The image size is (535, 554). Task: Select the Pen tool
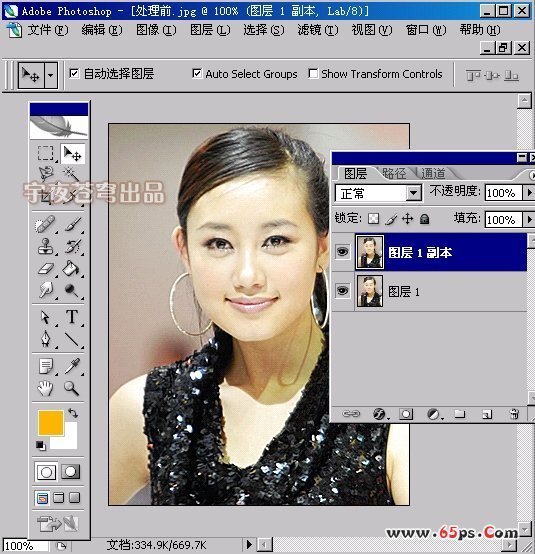coord(46,339)
